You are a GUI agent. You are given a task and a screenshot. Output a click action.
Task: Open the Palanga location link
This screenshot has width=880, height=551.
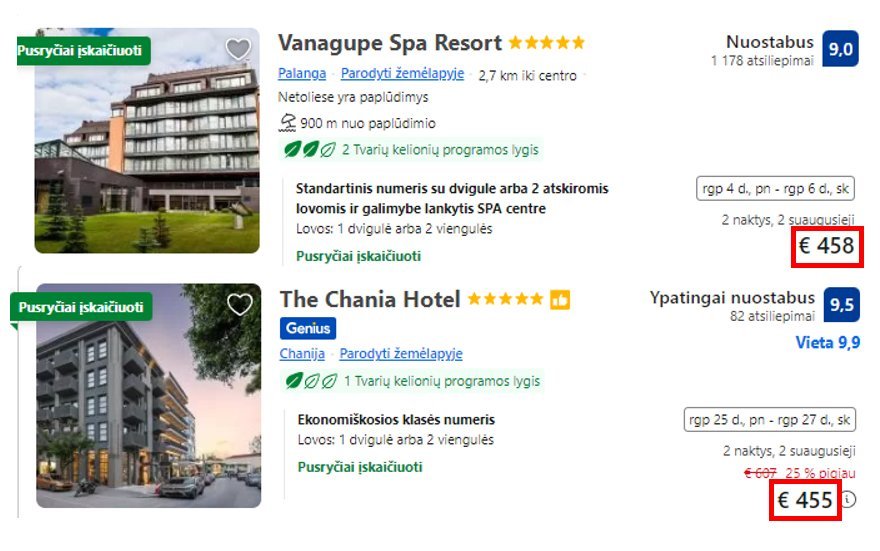pos(302,74)
